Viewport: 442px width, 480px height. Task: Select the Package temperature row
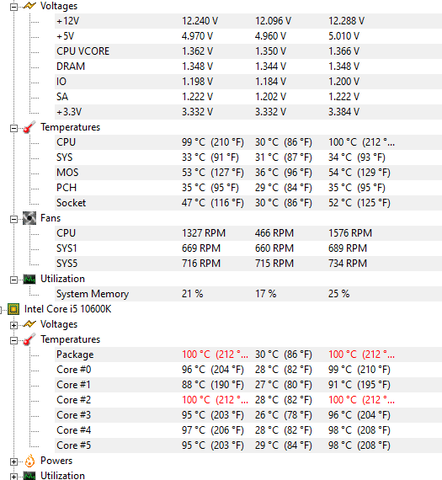pos(248,354)
